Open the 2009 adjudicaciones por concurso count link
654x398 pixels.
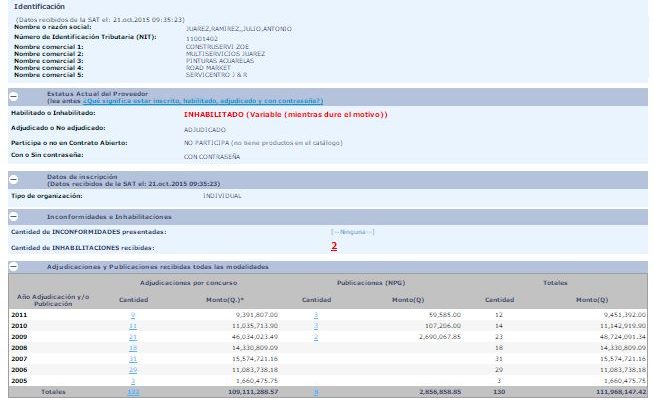133,337
